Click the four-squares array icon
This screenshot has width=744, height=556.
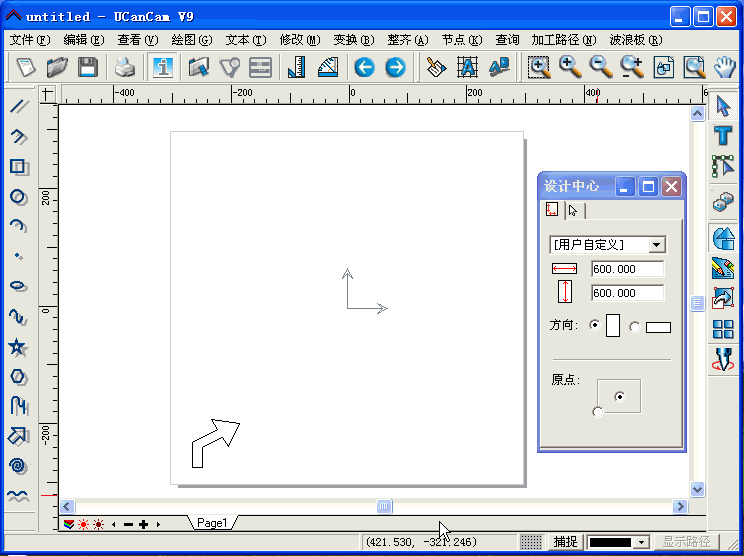pos(723,329)
